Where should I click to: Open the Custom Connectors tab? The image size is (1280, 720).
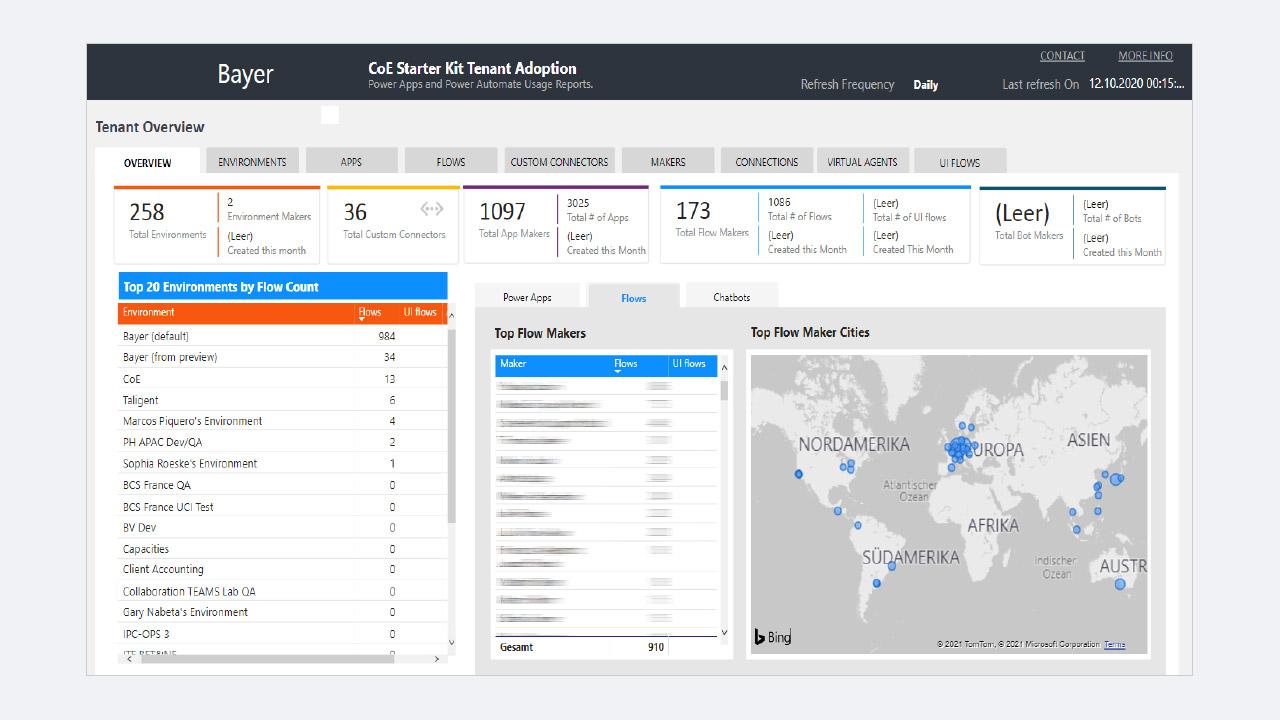pos(559,161)
